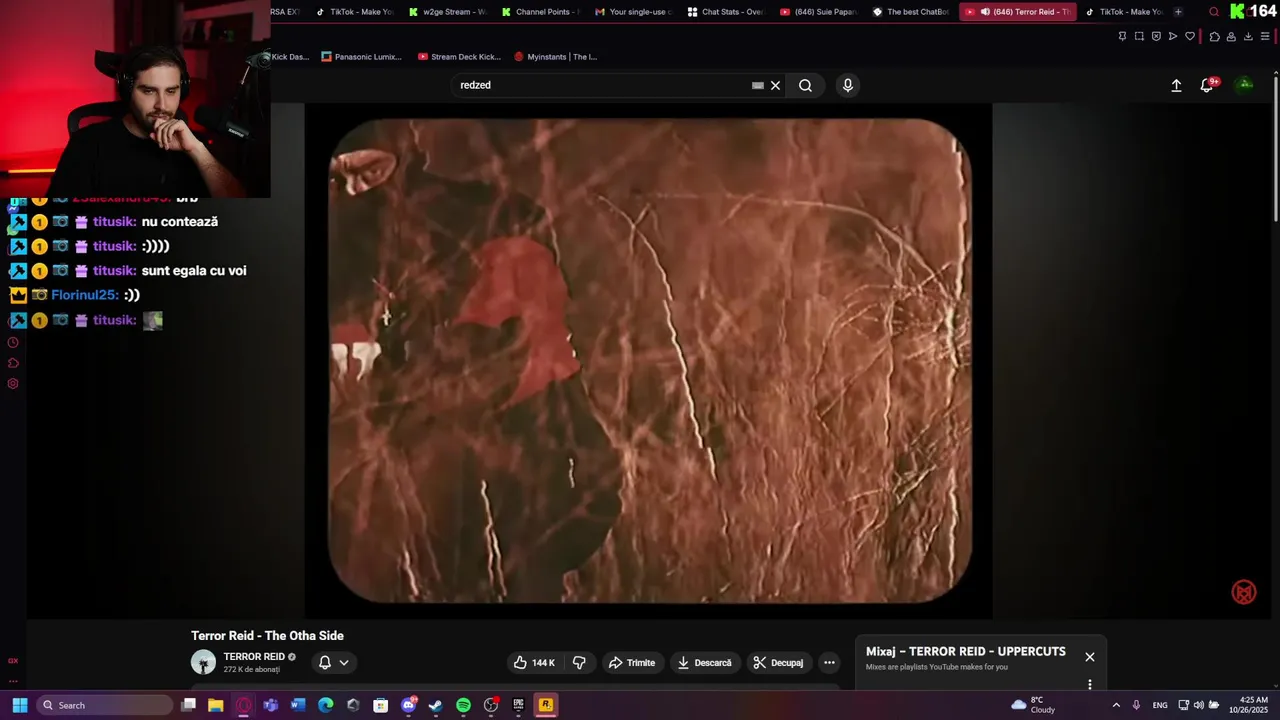This screenshot has width=1280, height=720.
Task: Open Microsoft Teams from the taskbar
Action: coord(270,705)
